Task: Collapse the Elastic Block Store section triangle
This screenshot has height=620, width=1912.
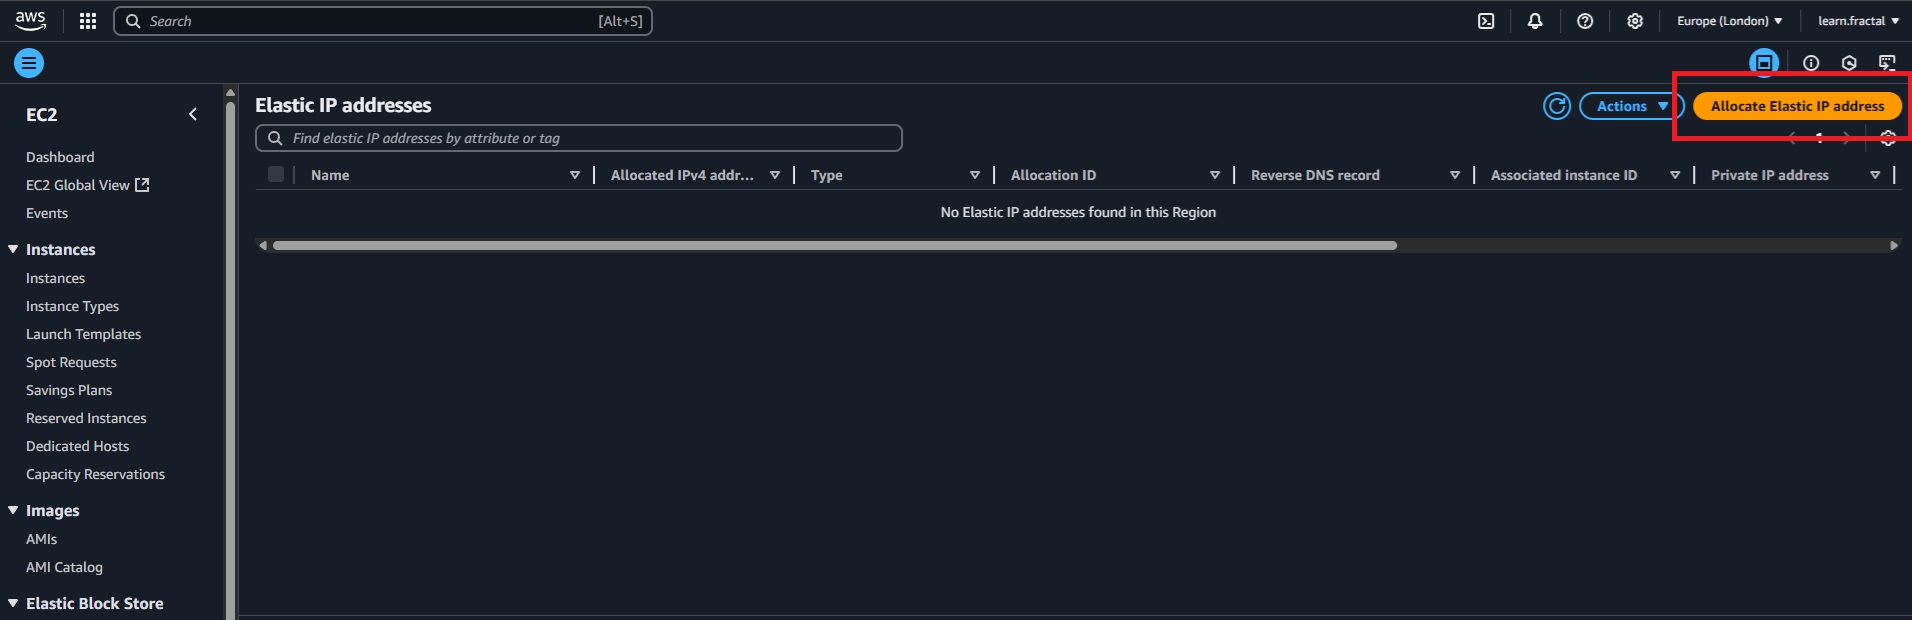Action: point(13,603)
